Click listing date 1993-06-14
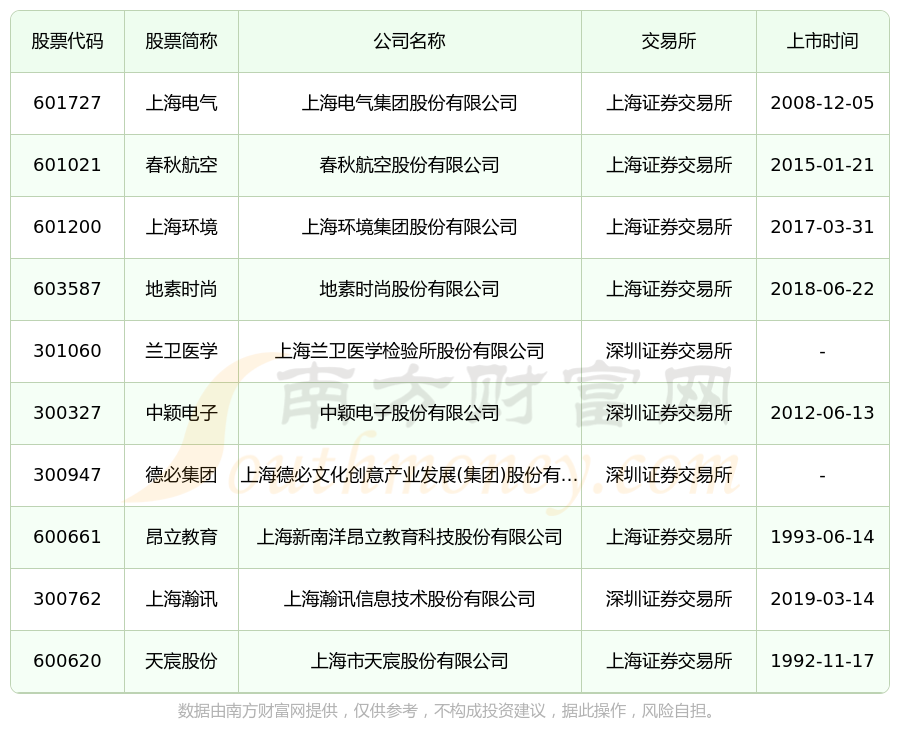Image resolution: width=900 pixels, height=738 pixels. tap(823, 537)
